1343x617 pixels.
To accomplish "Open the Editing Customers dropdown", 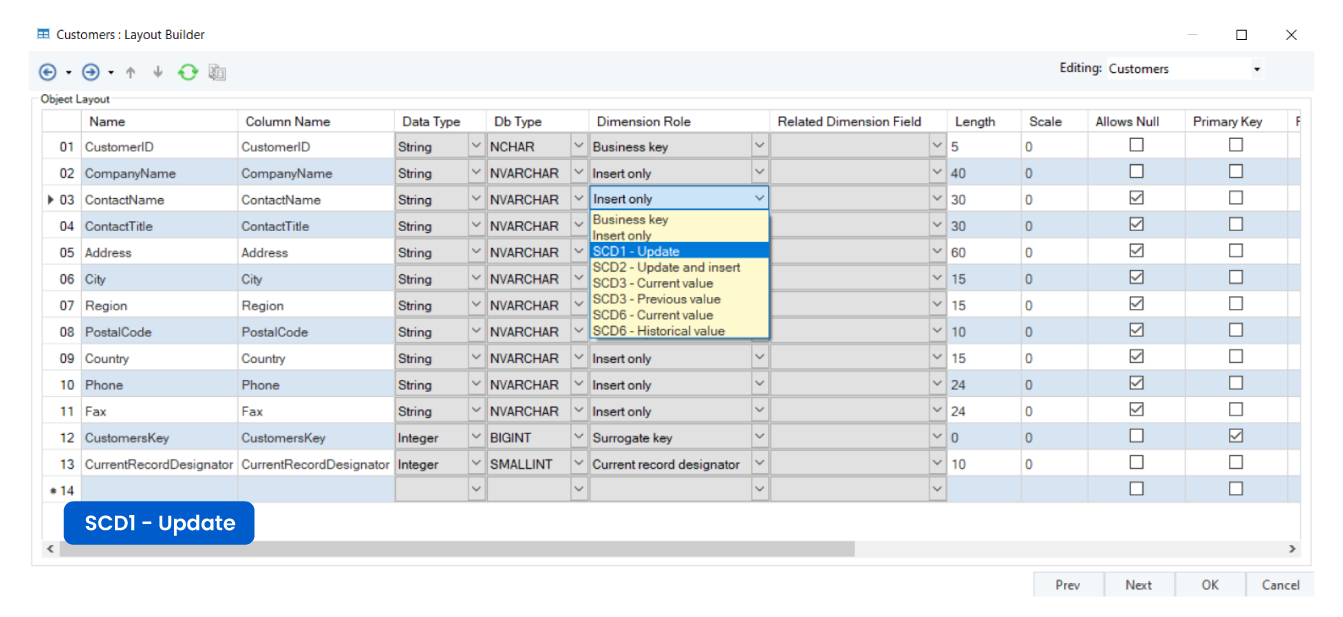I will tap(1256, 69).
